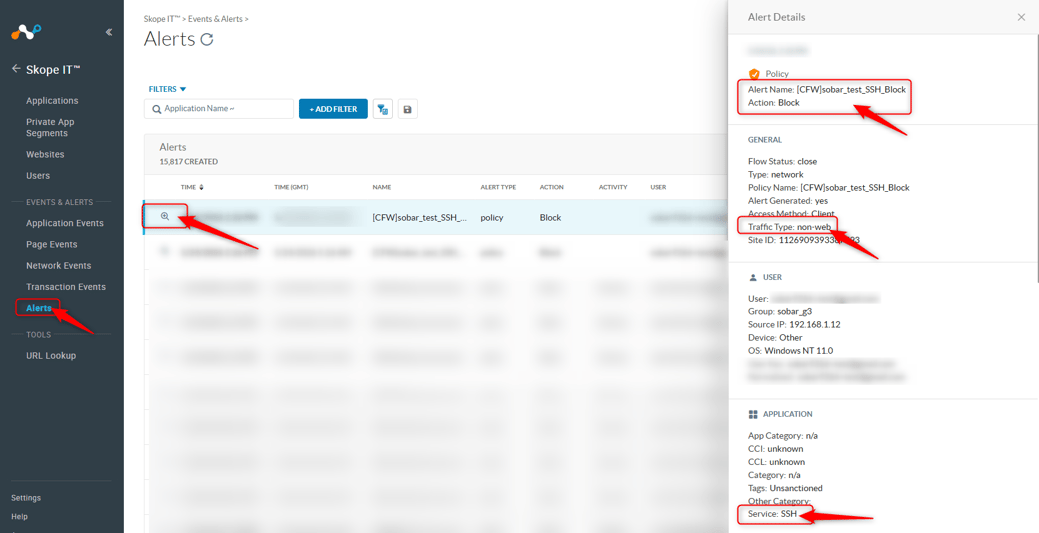
Task: Select Alerts in the sidebar
Action: click(39, 308)
